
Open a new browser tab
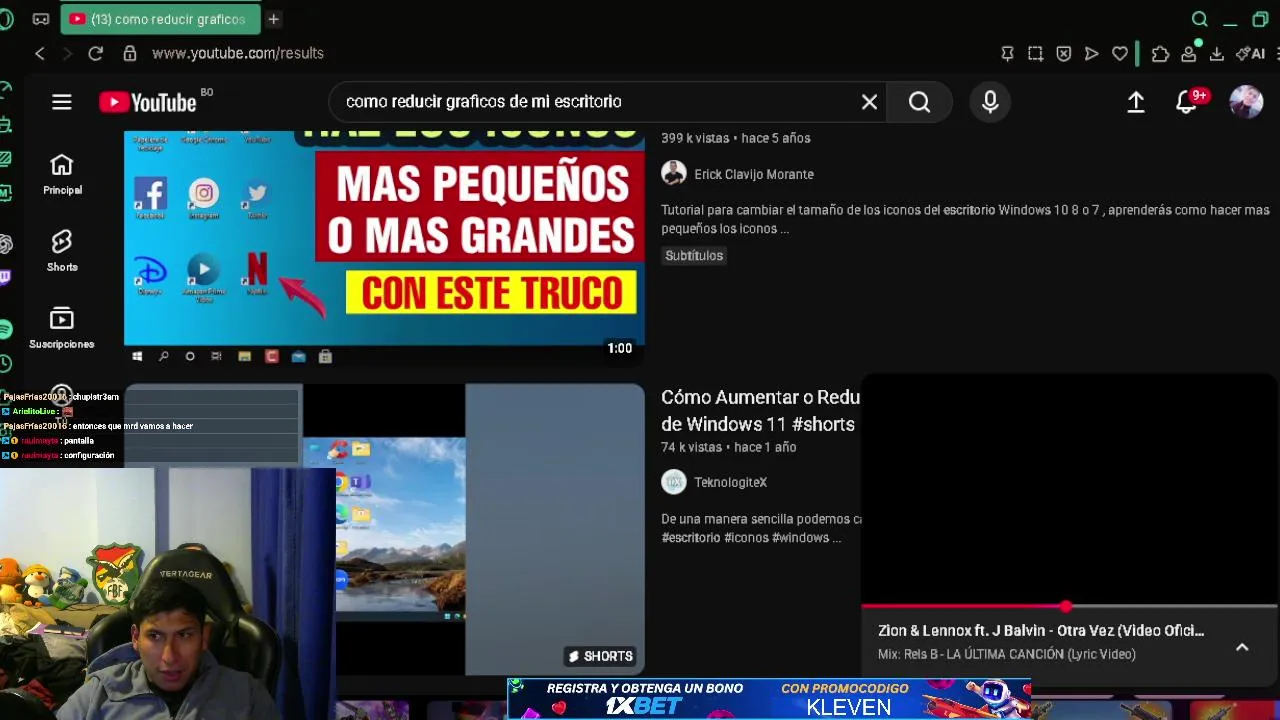(273, 19)
